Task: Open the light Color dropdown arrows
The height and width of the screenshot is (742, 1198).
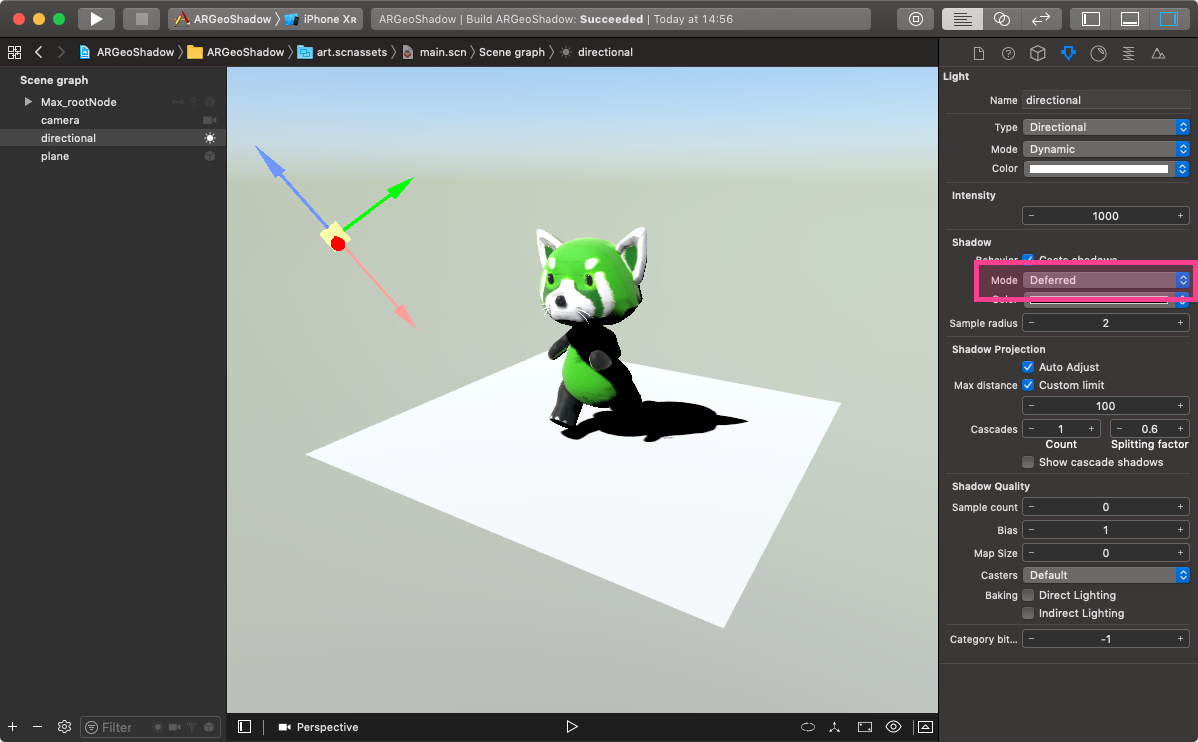Action: pyautogui.click(x=1183, y=169)
